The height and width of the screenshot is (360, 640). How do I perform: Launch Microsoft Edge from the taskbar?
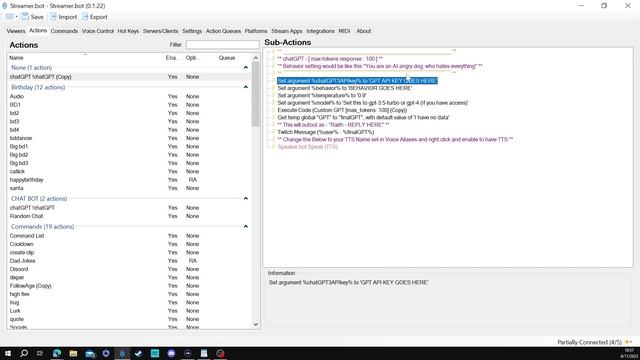57,353
